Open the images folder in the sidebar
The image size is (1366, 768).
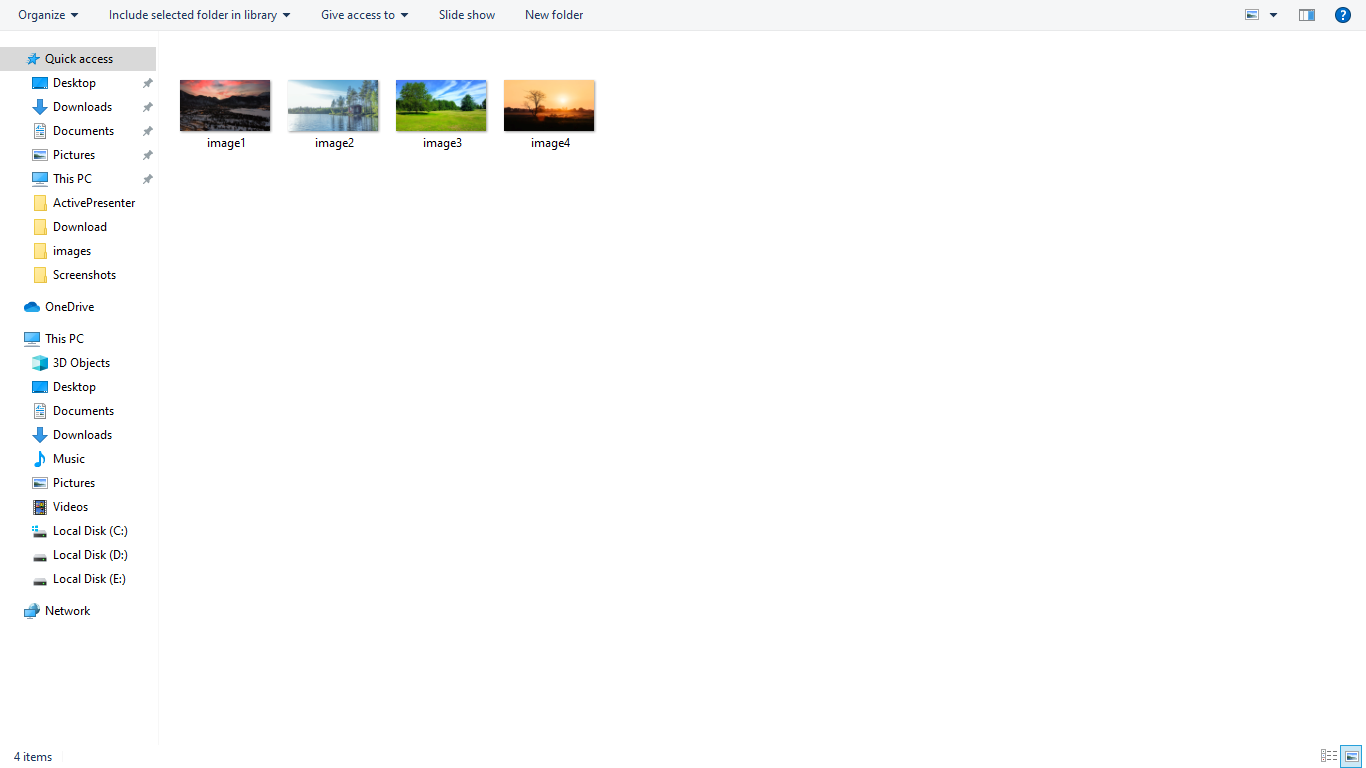[71, 250]
